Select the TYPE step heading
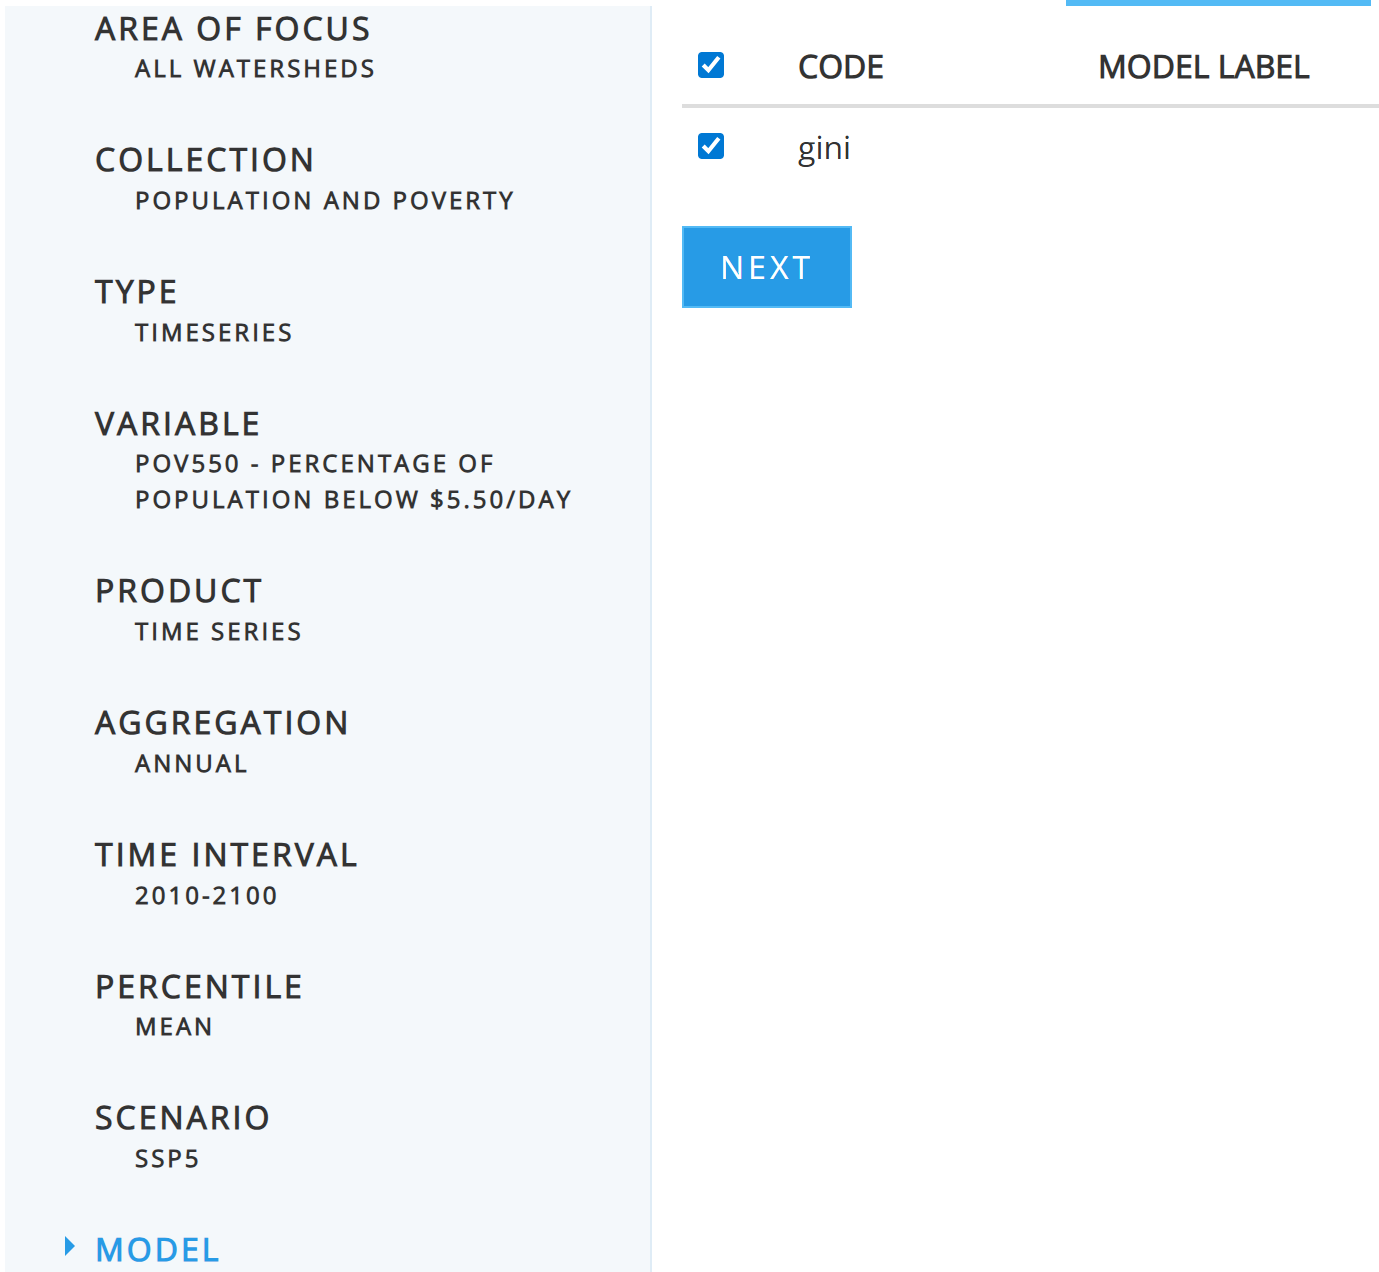This screenshot has height=1272, width=1379. tap(136, 292)
